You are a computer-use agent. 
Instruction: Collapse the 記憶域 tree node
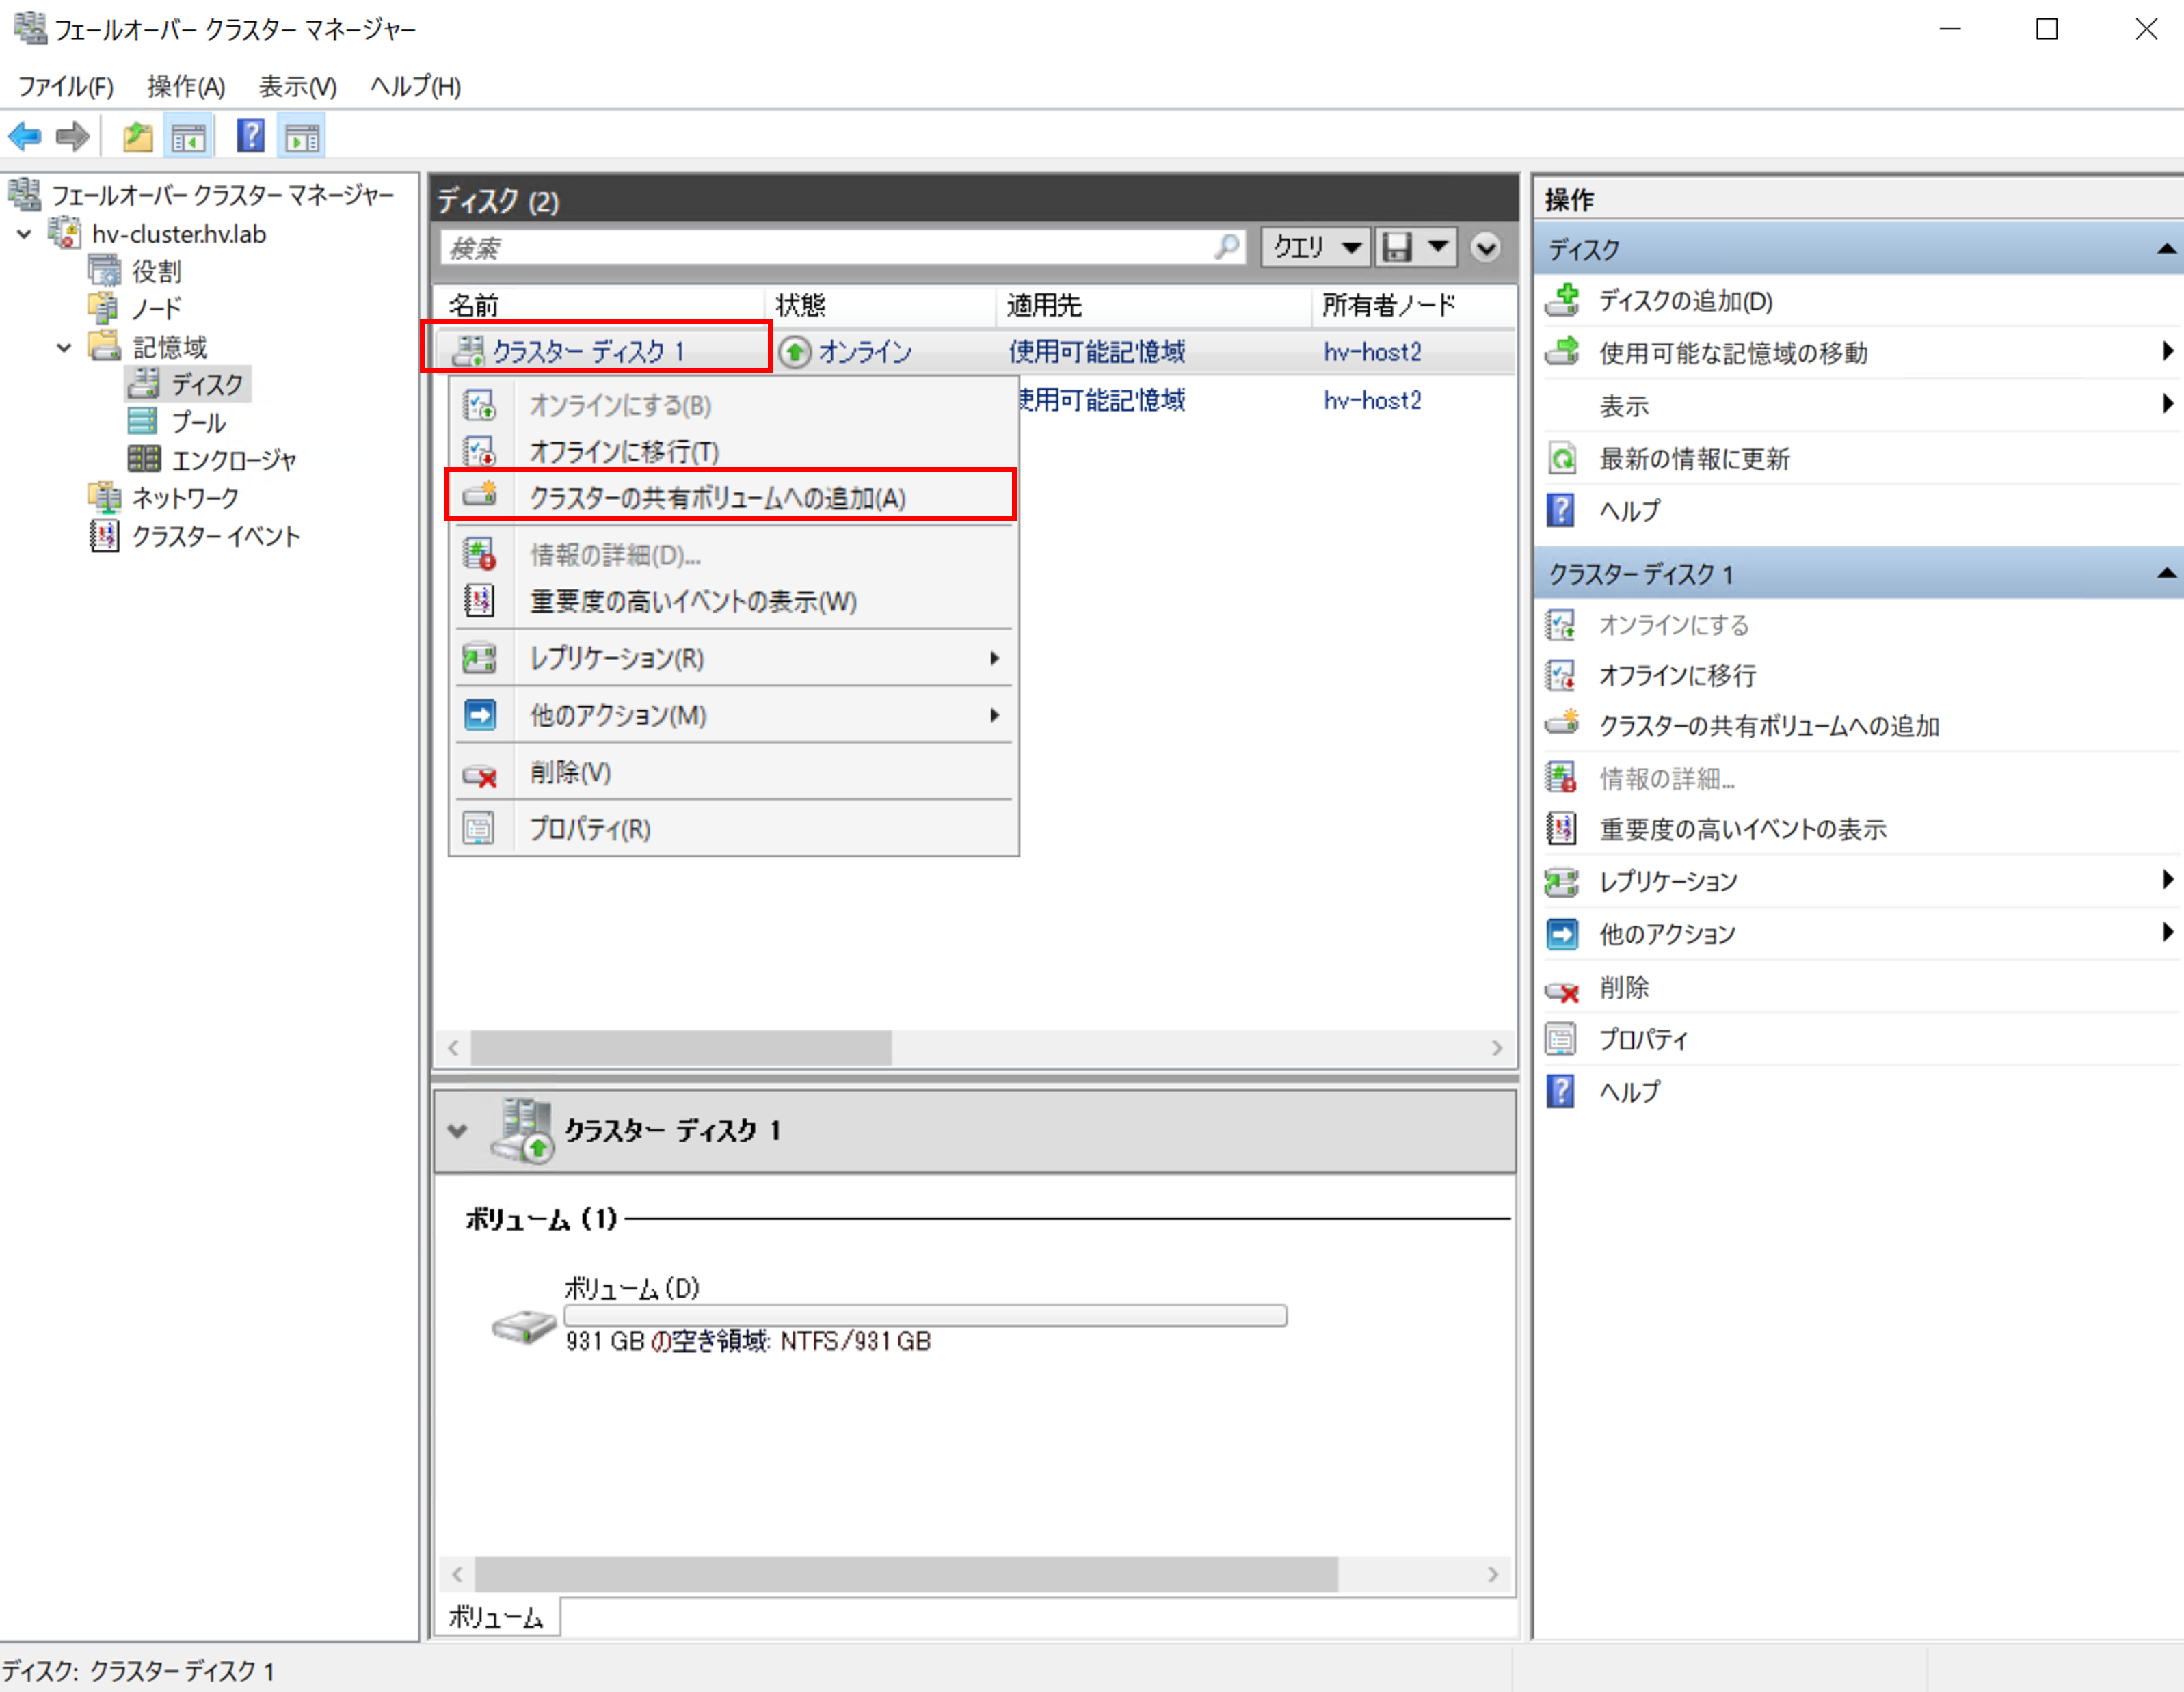(x=64, y=348)
